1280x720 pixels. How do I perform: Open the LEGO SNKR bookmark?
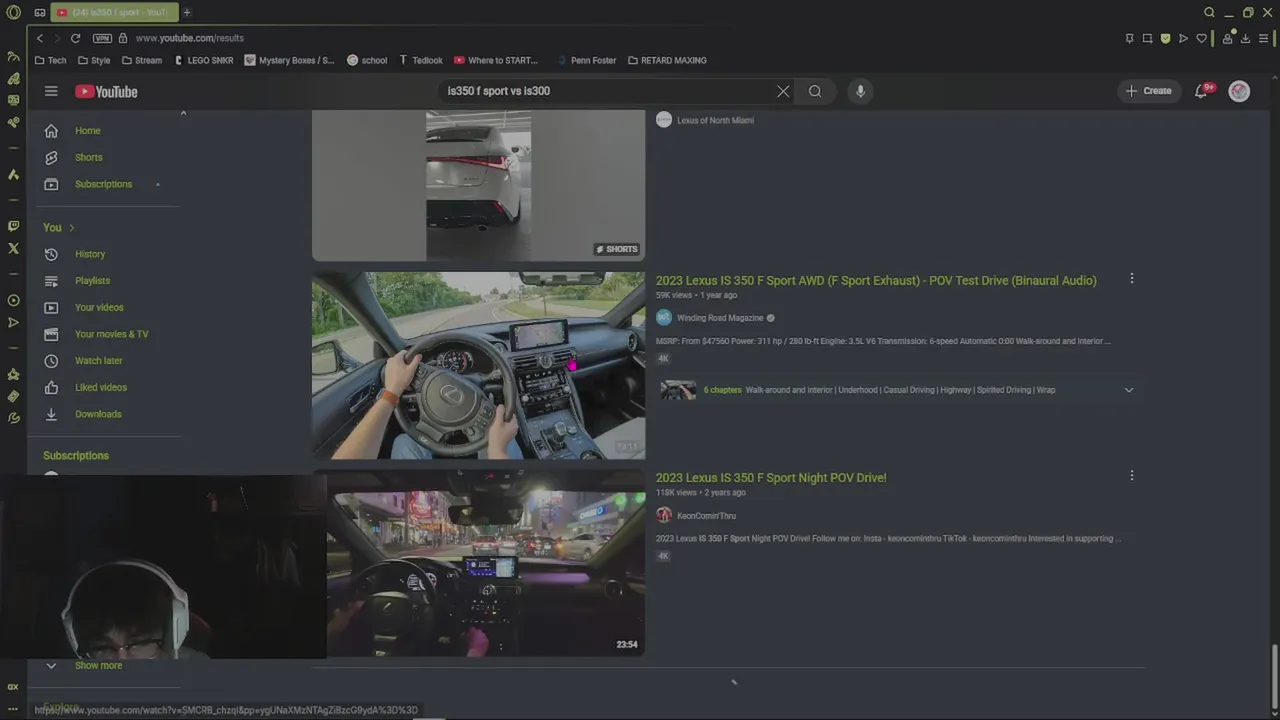(204, 60)
